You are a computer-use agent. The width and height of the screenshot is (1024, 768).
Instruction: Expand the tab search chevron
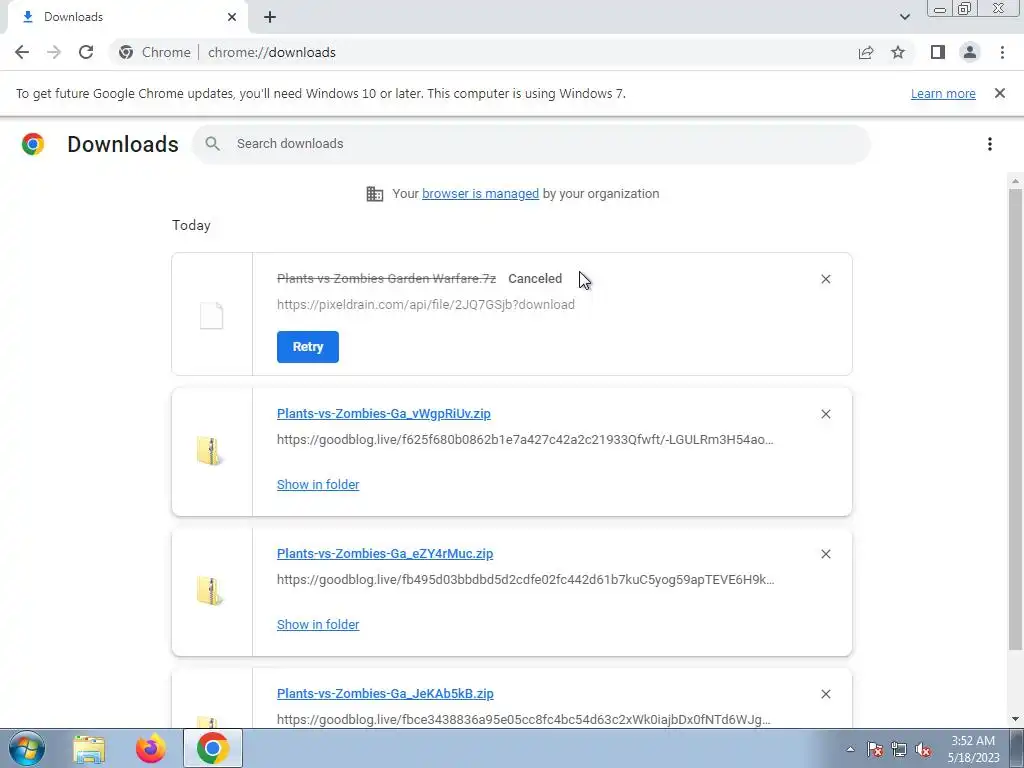904,17
